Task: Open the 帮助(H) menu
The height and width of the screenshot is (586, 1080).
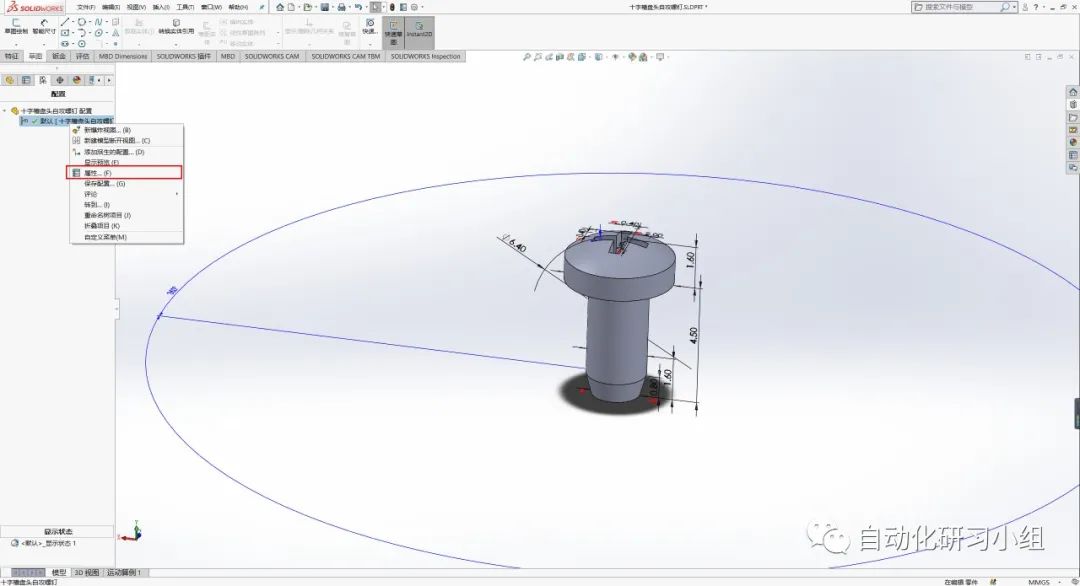Action: click(x=238, y=7)
